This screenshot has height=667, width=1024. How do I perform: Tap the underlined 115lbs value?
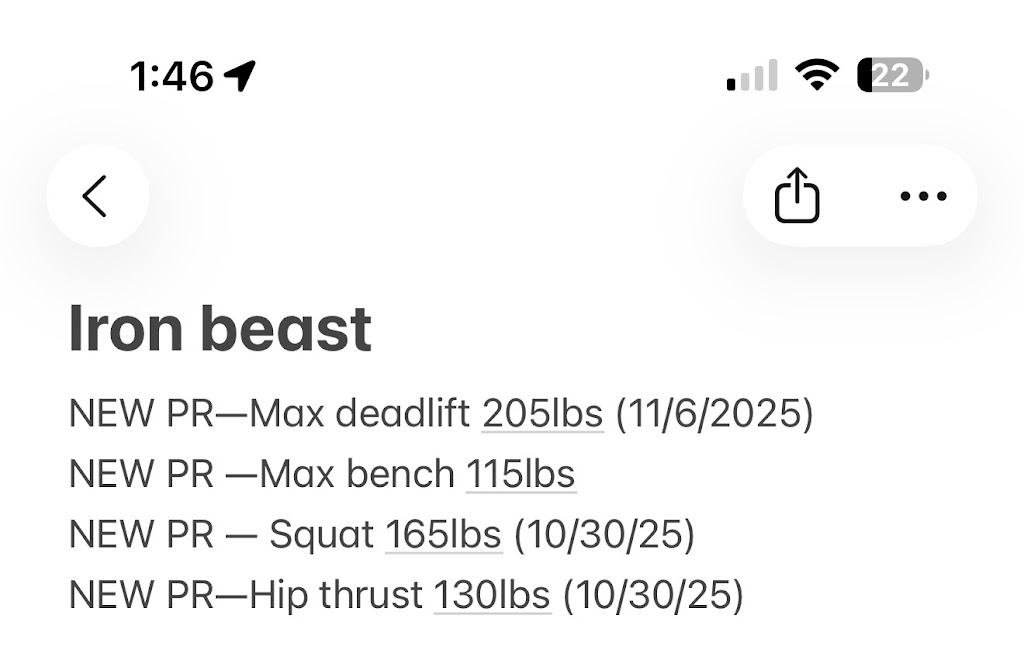point(520,474)
